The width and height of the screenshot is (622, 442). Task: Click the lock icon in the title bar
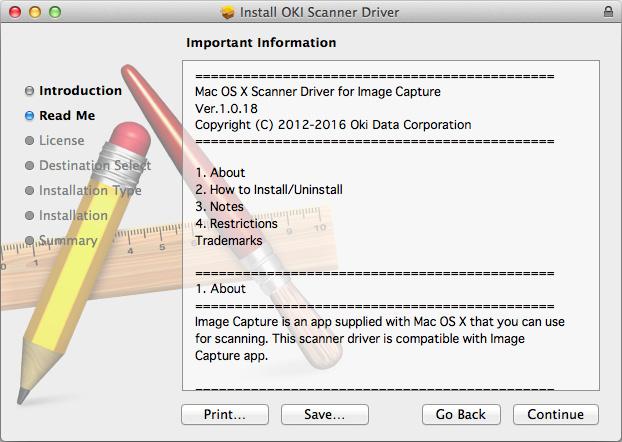(608, 11)
